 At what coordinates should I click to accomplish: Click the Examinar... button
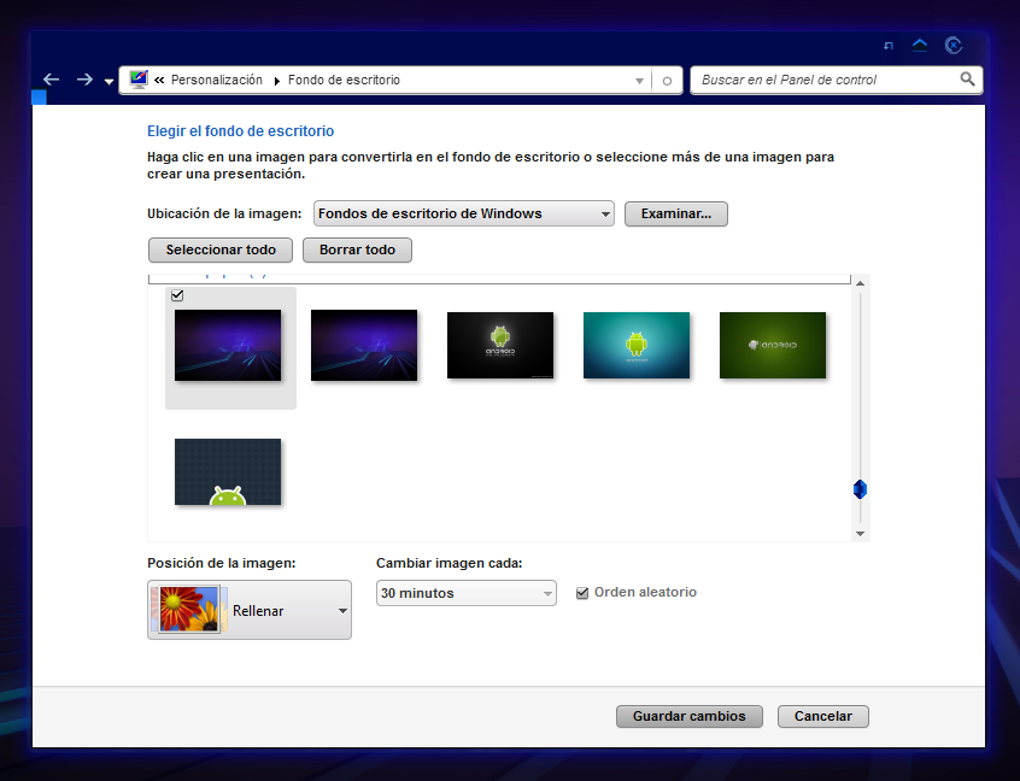[676, 213]
